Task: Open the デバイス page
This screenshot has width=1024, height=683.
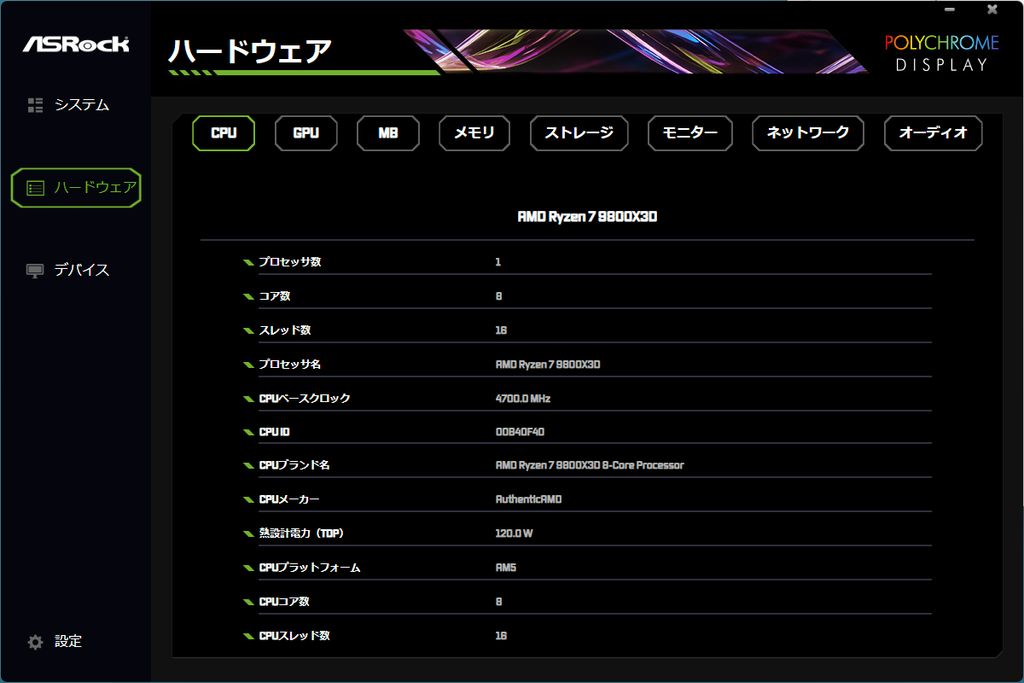Action: pos(82,270)
